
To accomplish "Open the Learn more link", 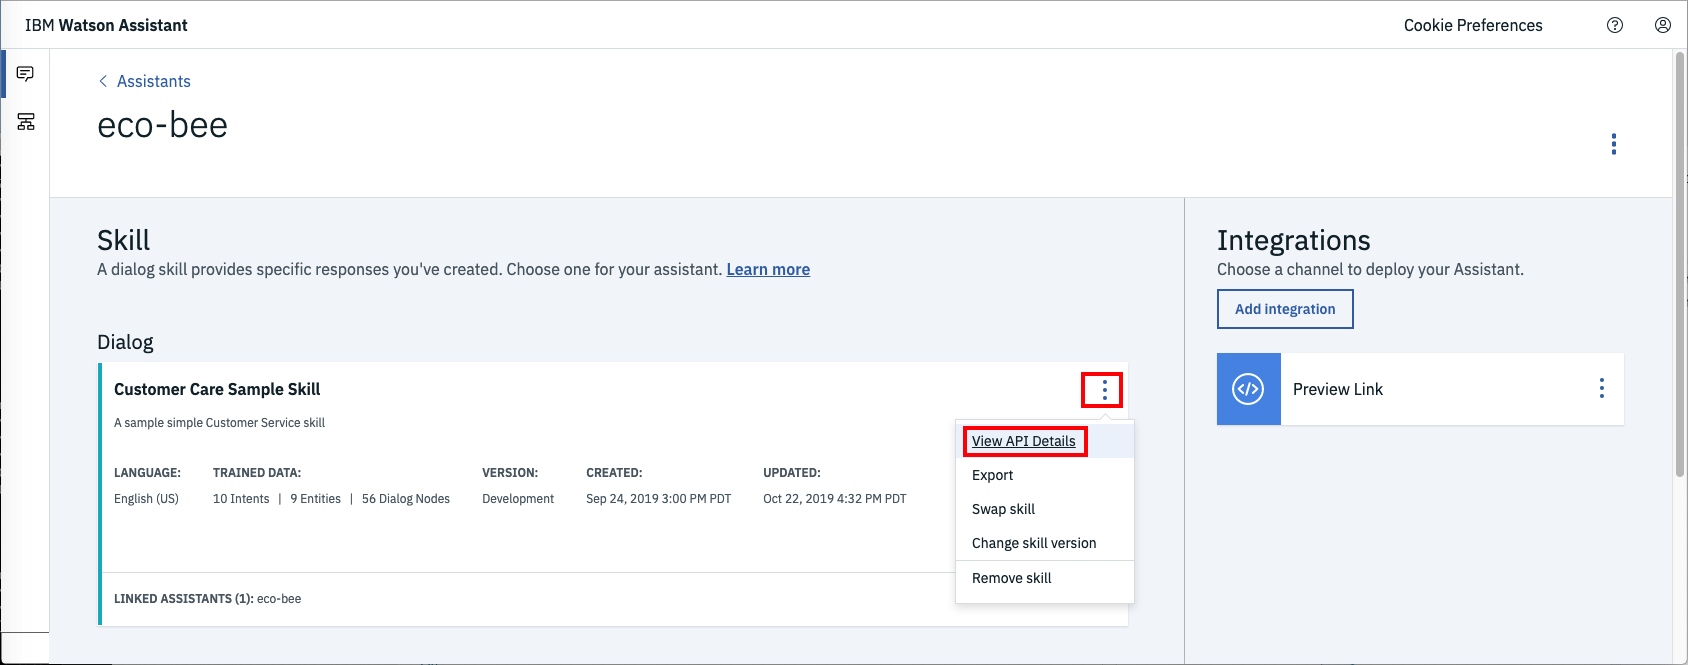I will (768, 269).
